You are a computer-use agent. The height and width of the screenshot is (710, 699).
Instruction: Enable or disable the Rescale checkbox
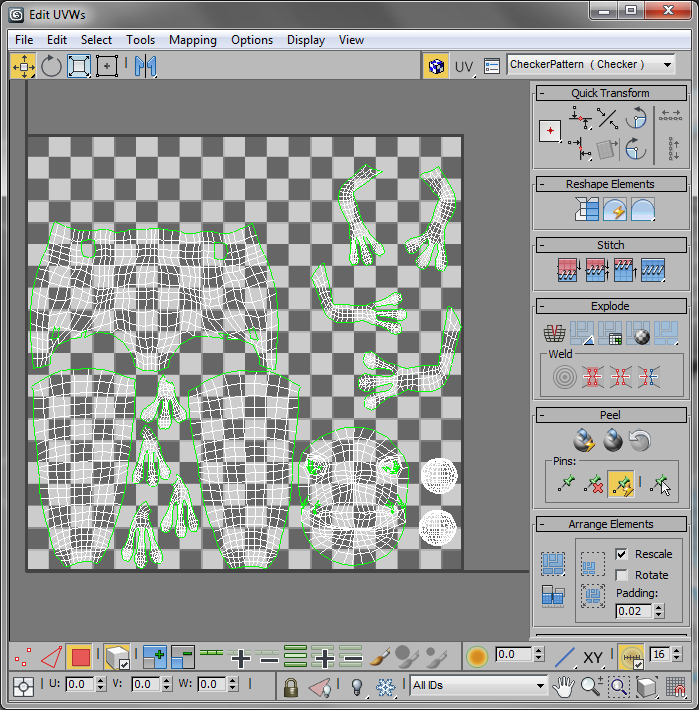click(x=622, y=554)
